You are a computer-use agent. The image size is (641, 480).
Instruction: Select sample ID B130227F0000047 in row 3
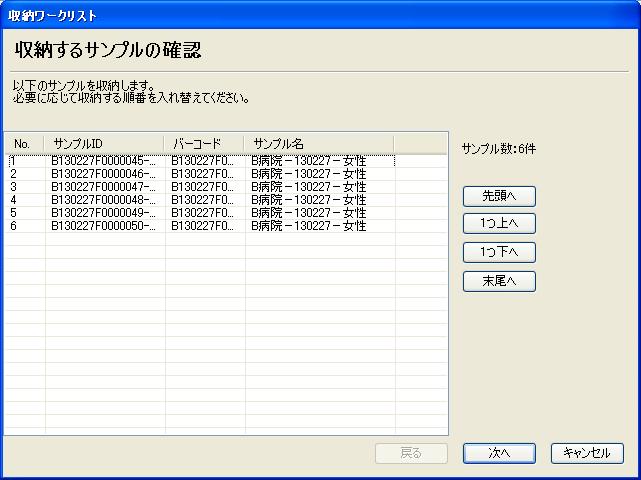click(x=104, y=187)
